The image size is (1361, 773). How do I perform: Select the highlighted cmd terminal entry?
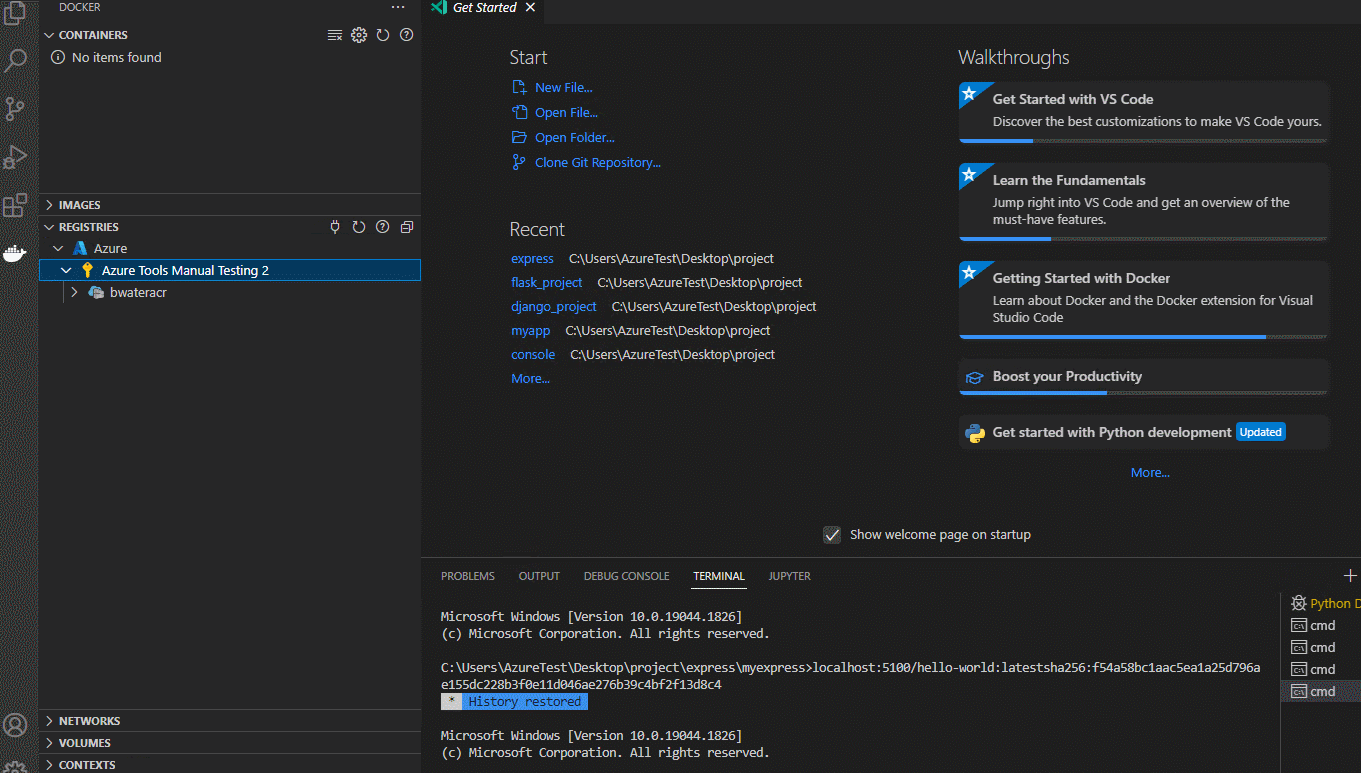coord(1321,691)
